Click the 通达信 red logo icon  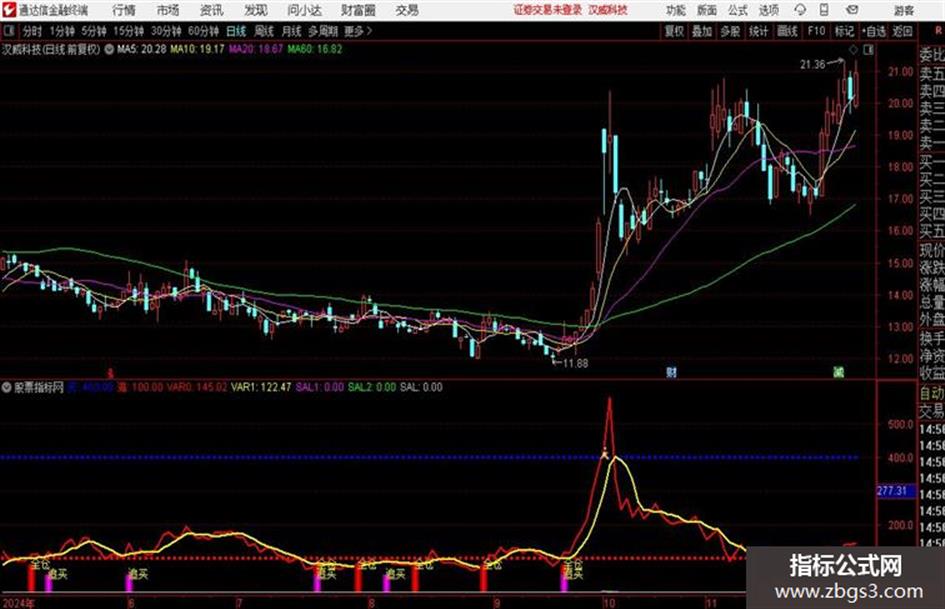click(x=8, y=10)
